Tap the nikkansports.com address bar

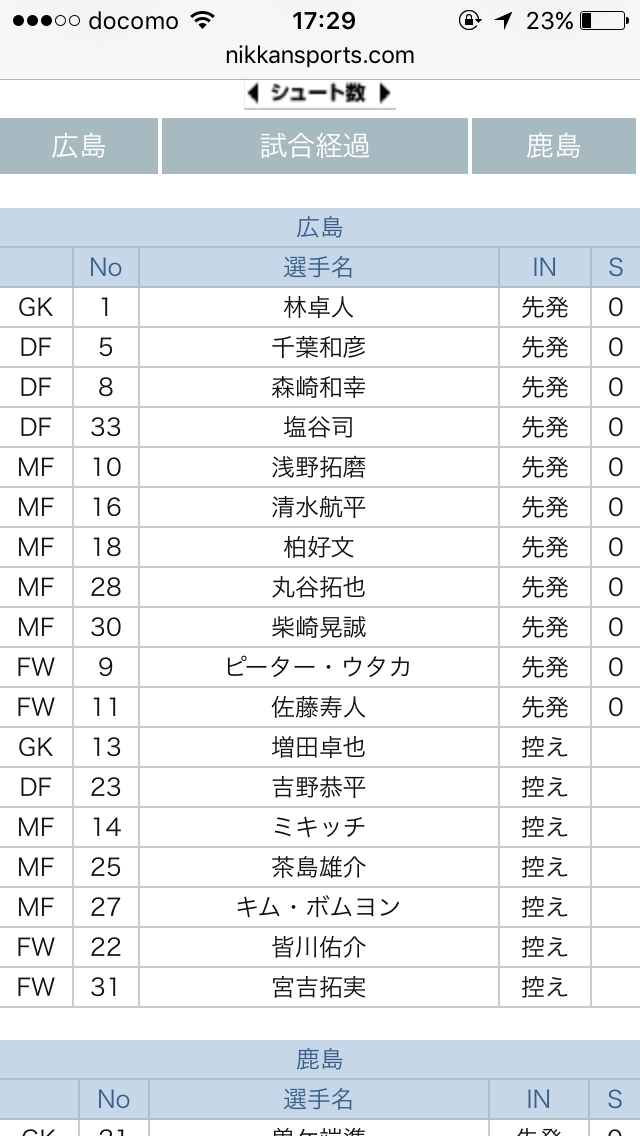click(x=320, y=56)
